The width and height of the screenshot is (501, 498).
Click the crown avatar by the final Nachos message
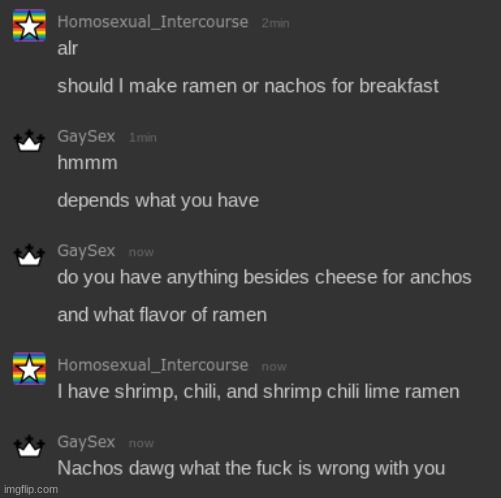coord(29,446)
